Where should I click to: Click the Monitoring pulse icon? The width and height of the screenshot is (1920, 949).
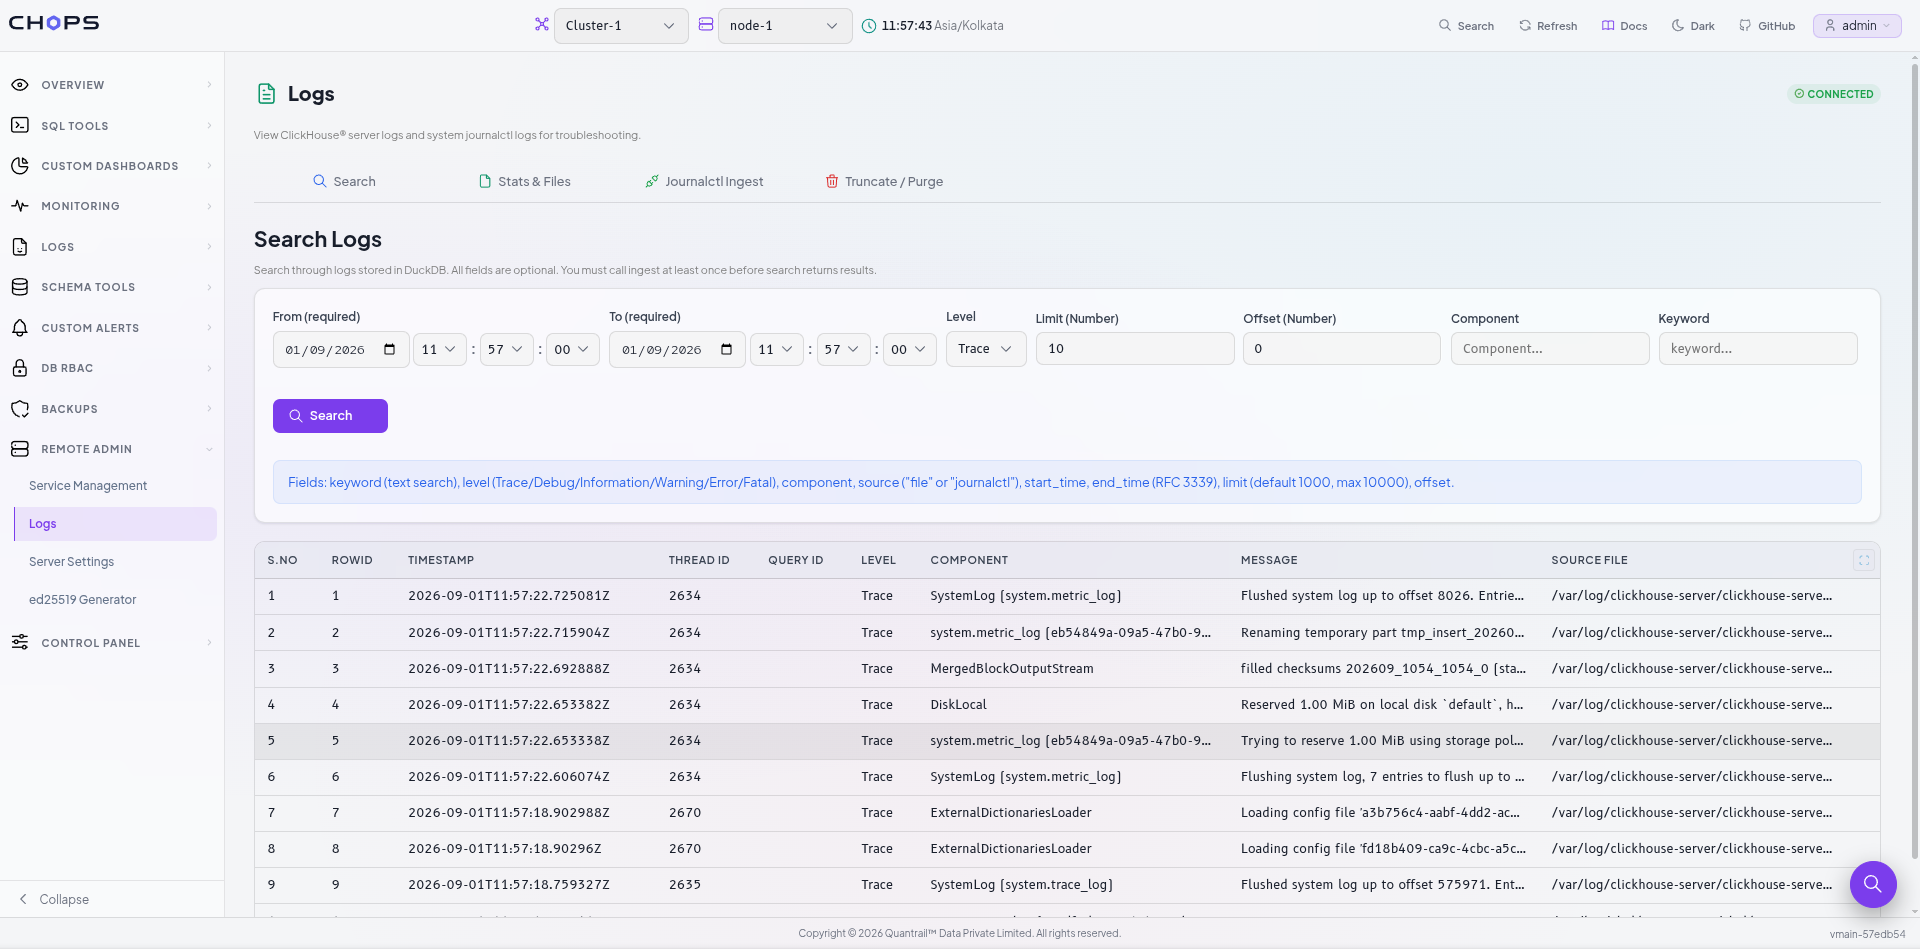click(x=20, y=206)
